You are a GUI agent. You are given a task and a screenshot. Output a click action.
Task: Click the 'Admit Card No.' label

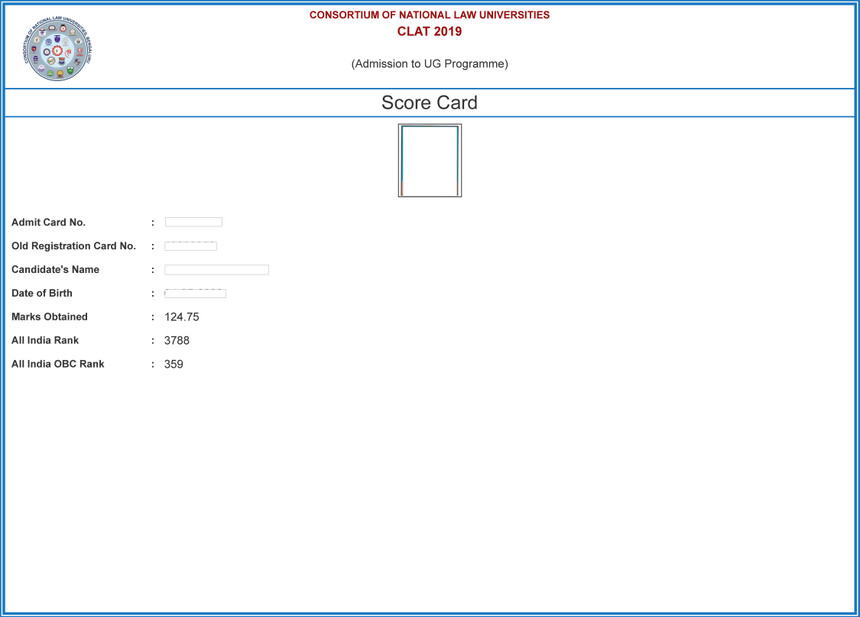pyautogui.click(x=48, y=222)
